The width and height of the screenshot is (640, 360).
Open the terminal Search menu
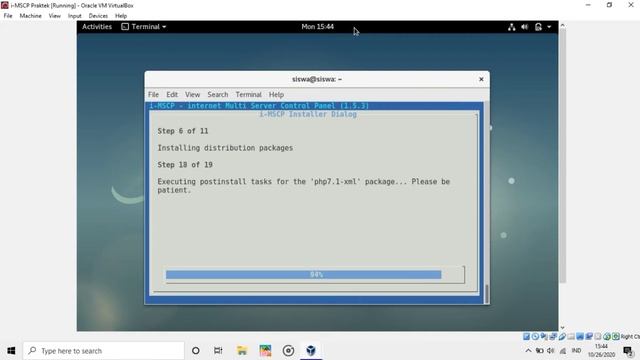click(218, 94)
